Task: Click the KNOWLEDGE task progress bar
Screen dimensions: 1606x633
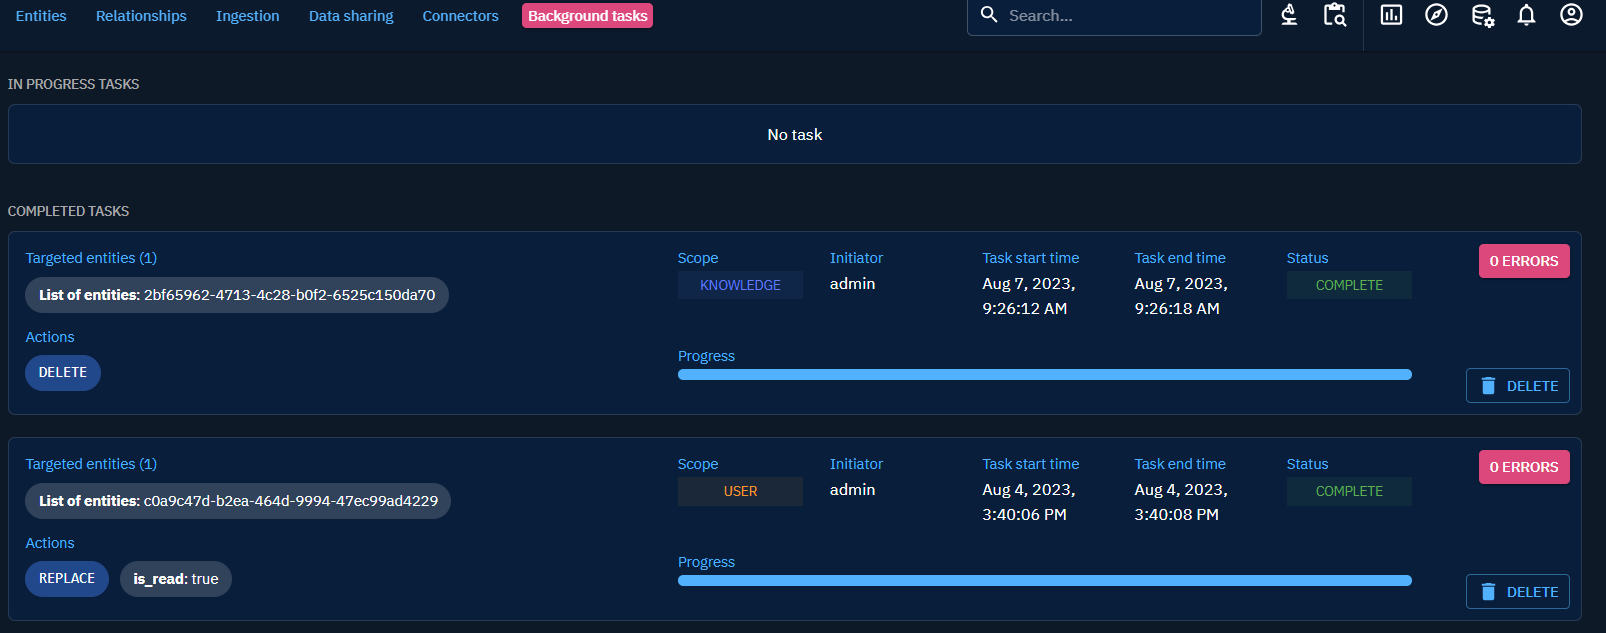Action: pos(1044,375)
